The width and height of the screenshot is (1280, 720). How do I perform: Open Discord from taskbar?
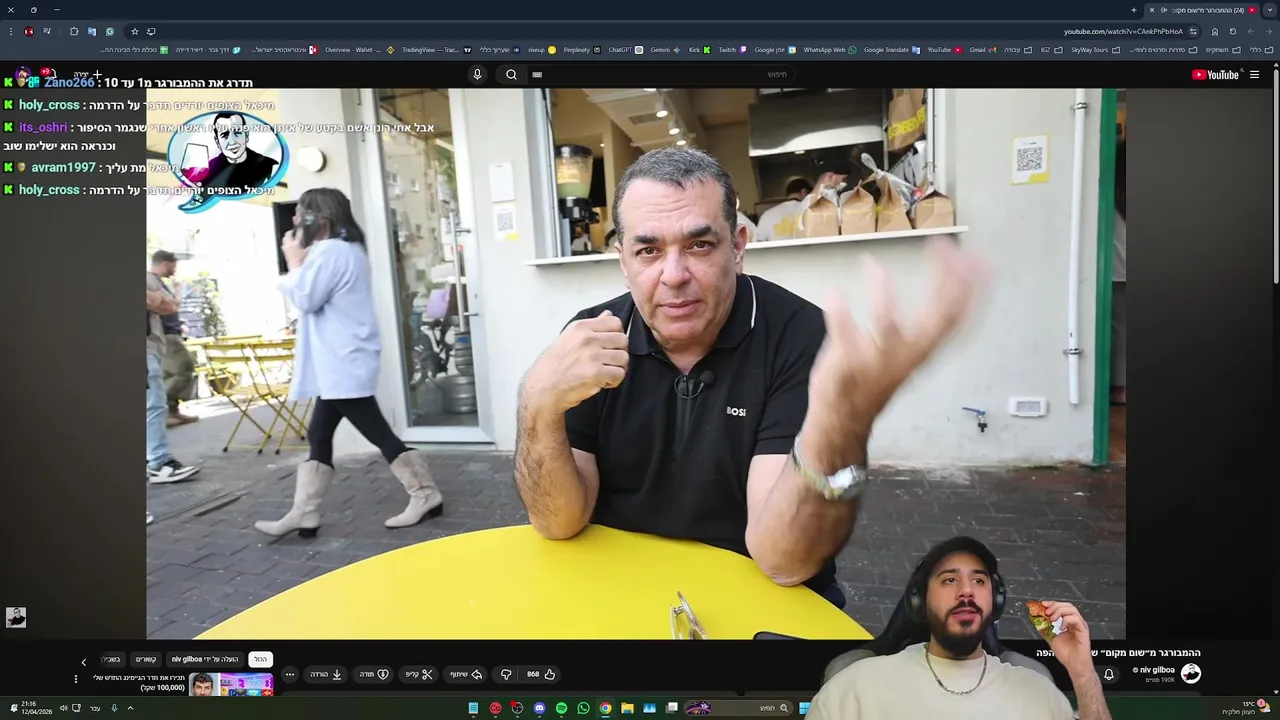pos(539,708)
